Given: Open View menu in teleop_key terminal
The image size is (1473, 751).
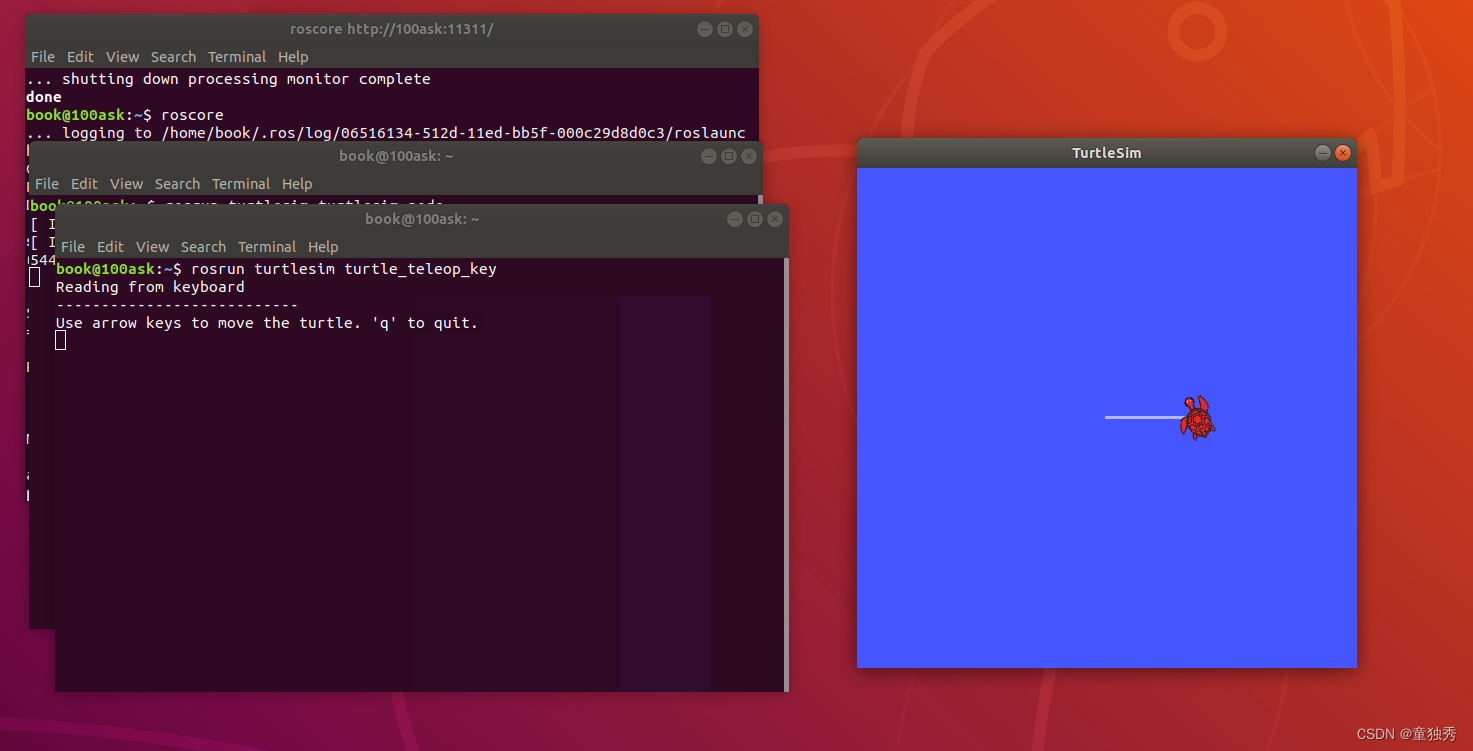Looking at the screenshot, I should click(153, 247).
